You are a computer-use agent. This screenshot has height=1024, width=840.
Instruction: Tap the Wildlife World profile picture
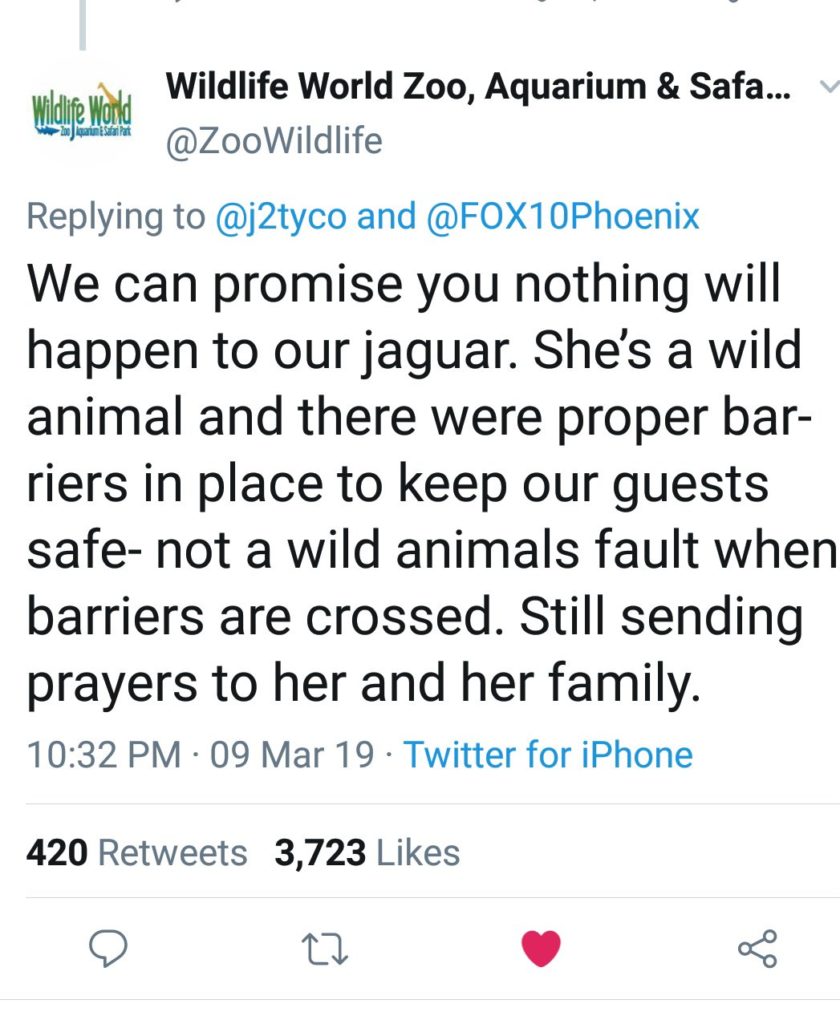[82, 110]
